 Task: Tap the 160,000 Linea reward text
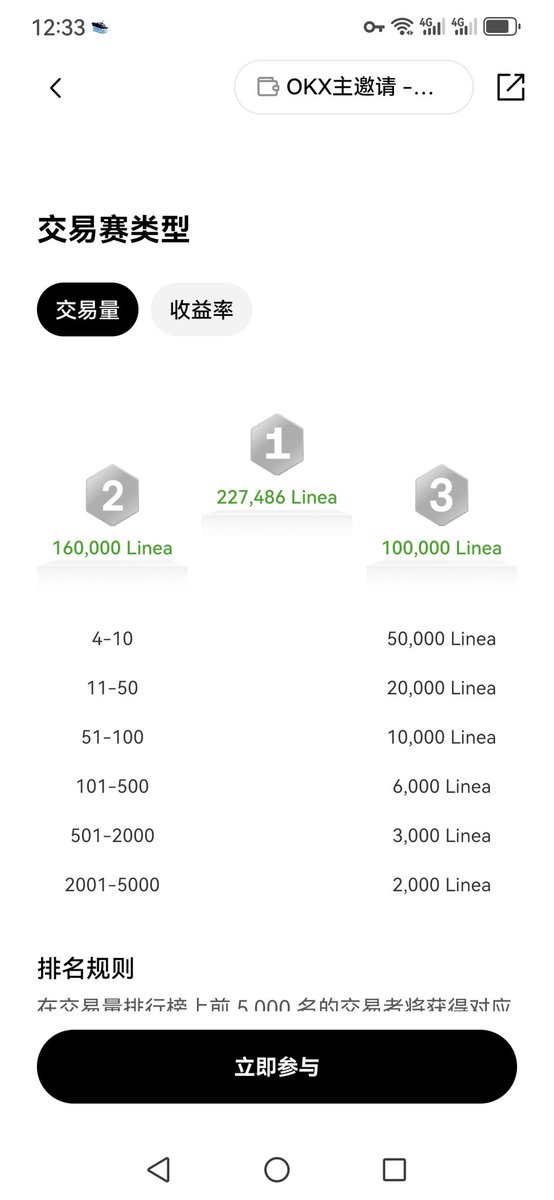[112, 548]
